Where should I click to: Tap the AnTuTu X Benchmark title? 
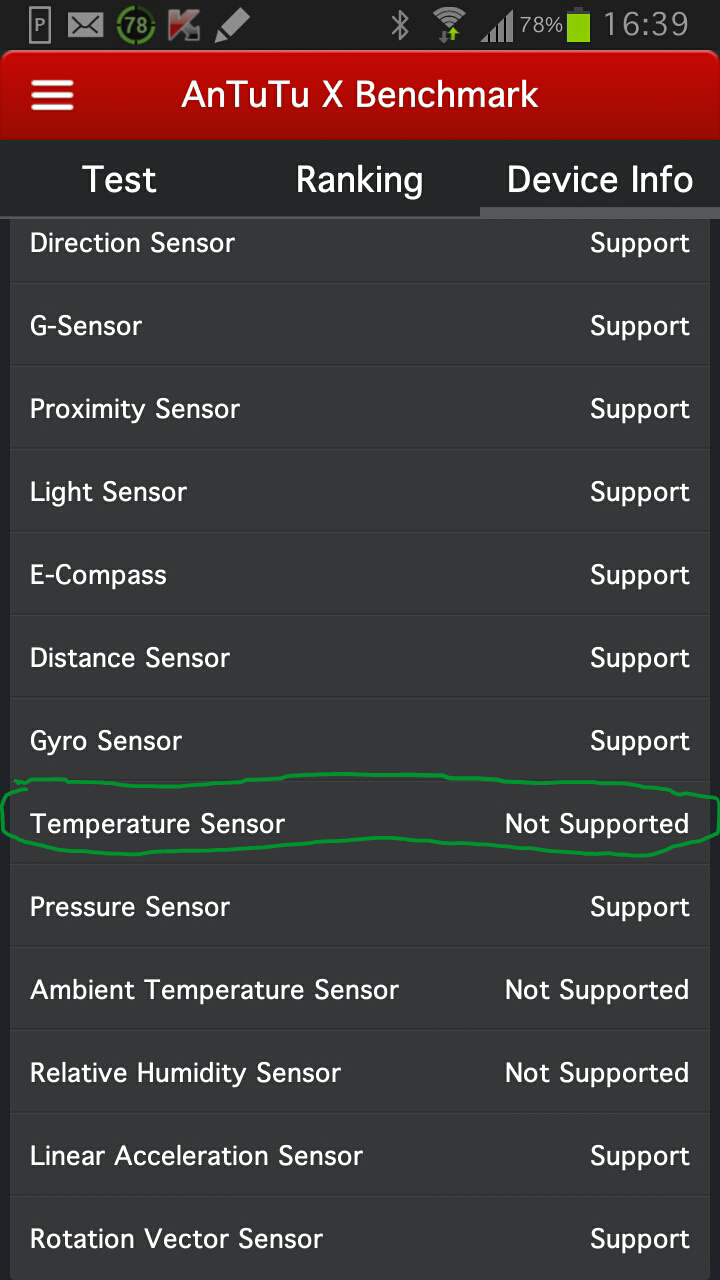click(360, 95)
